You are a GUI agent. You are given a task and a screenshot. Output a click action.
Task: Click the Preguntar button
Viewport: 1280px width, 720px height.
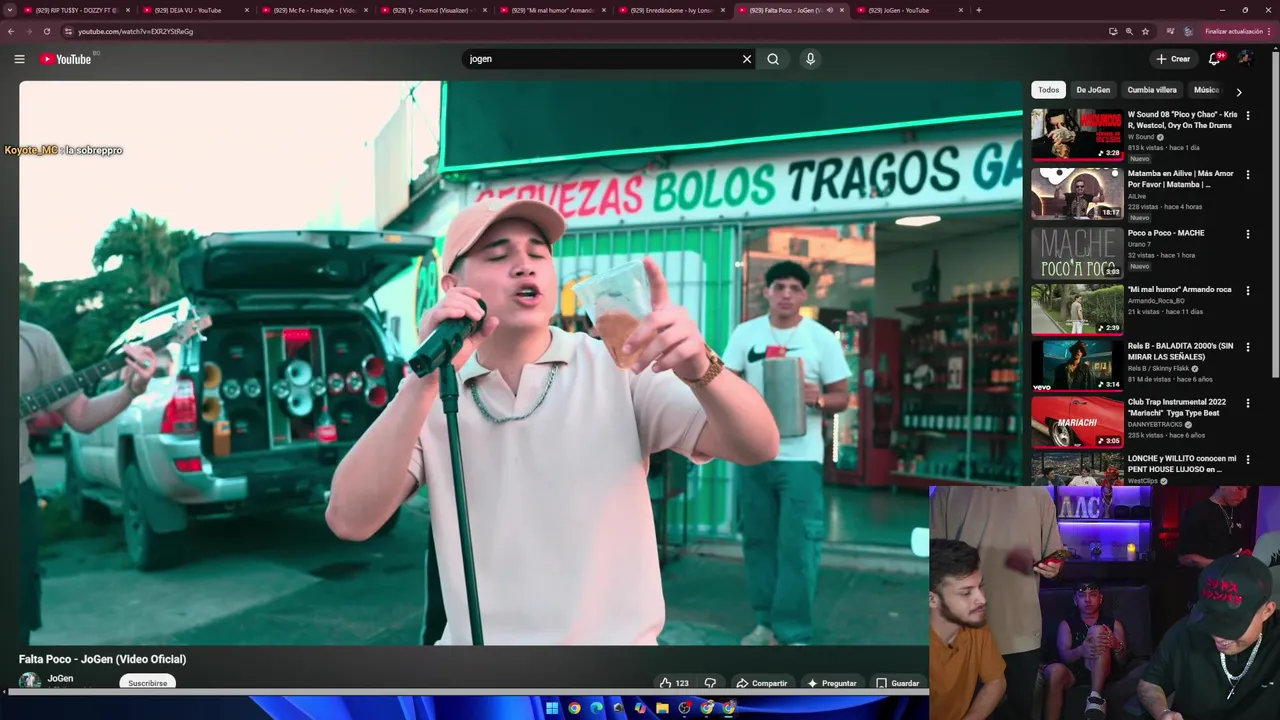point(832,683)
